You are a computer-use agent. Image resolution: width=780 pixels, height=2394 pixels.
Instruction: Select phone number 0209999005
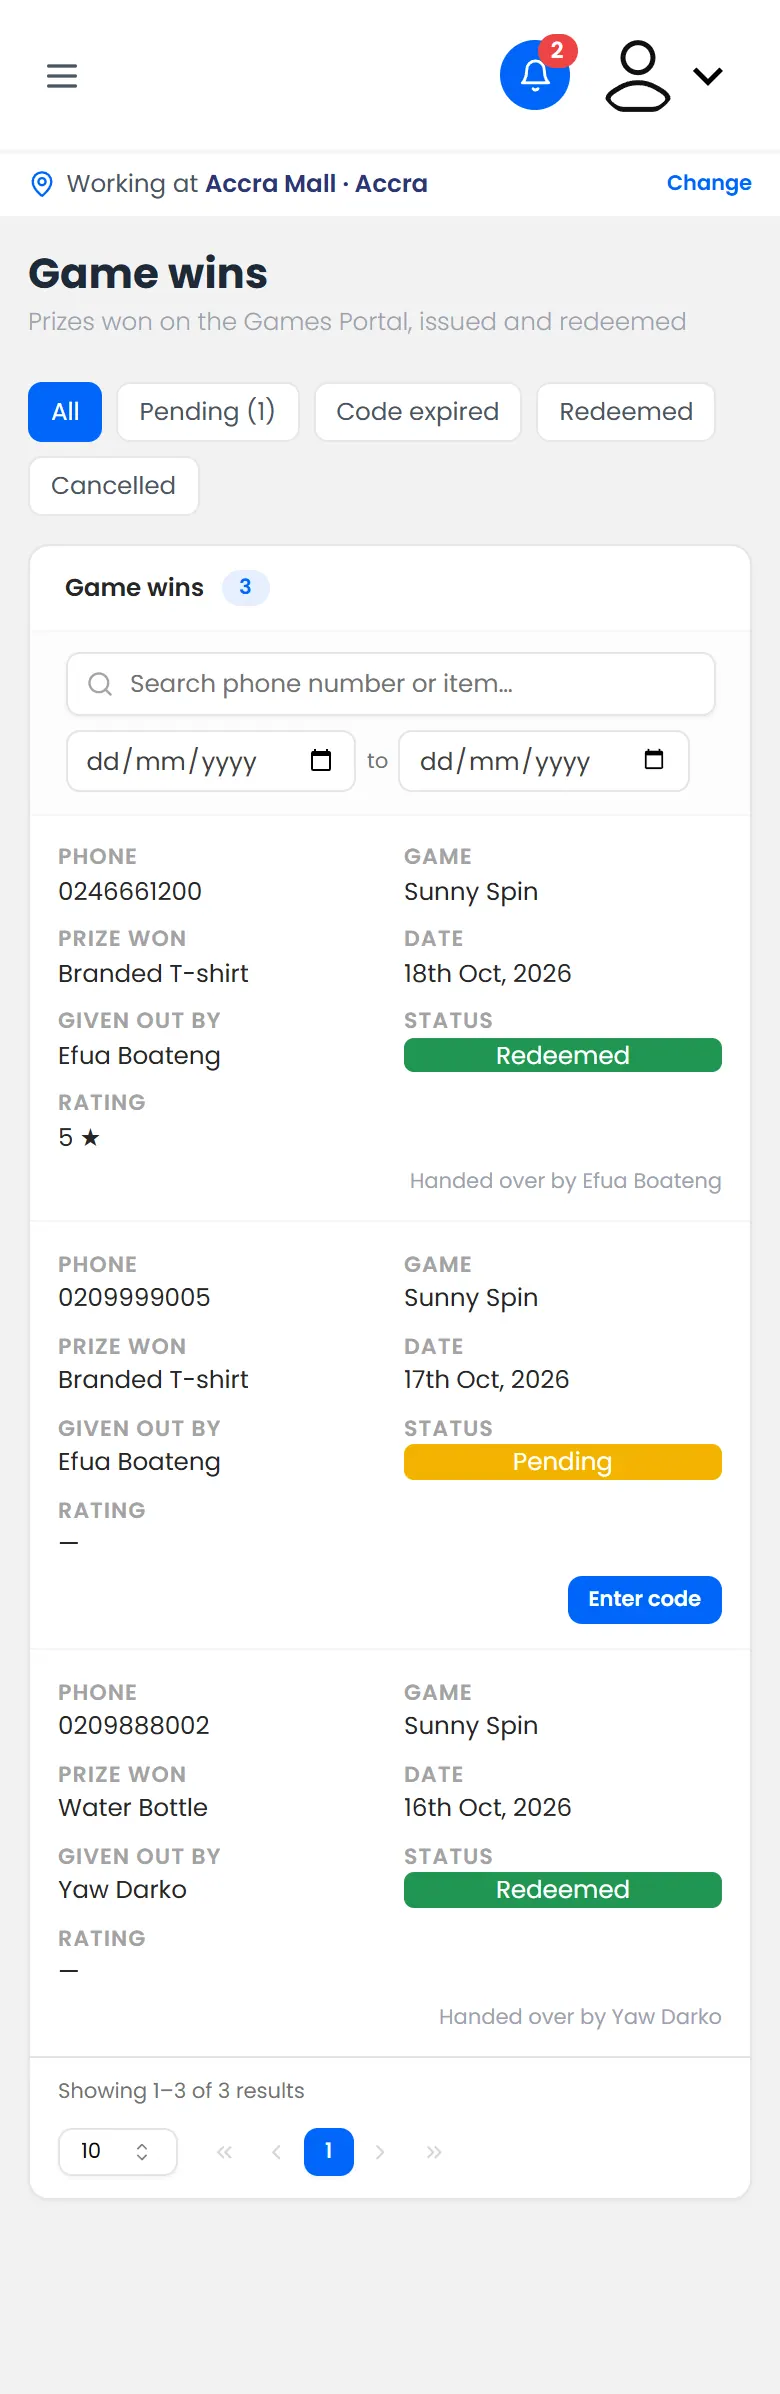click(x=134, y=1298)
